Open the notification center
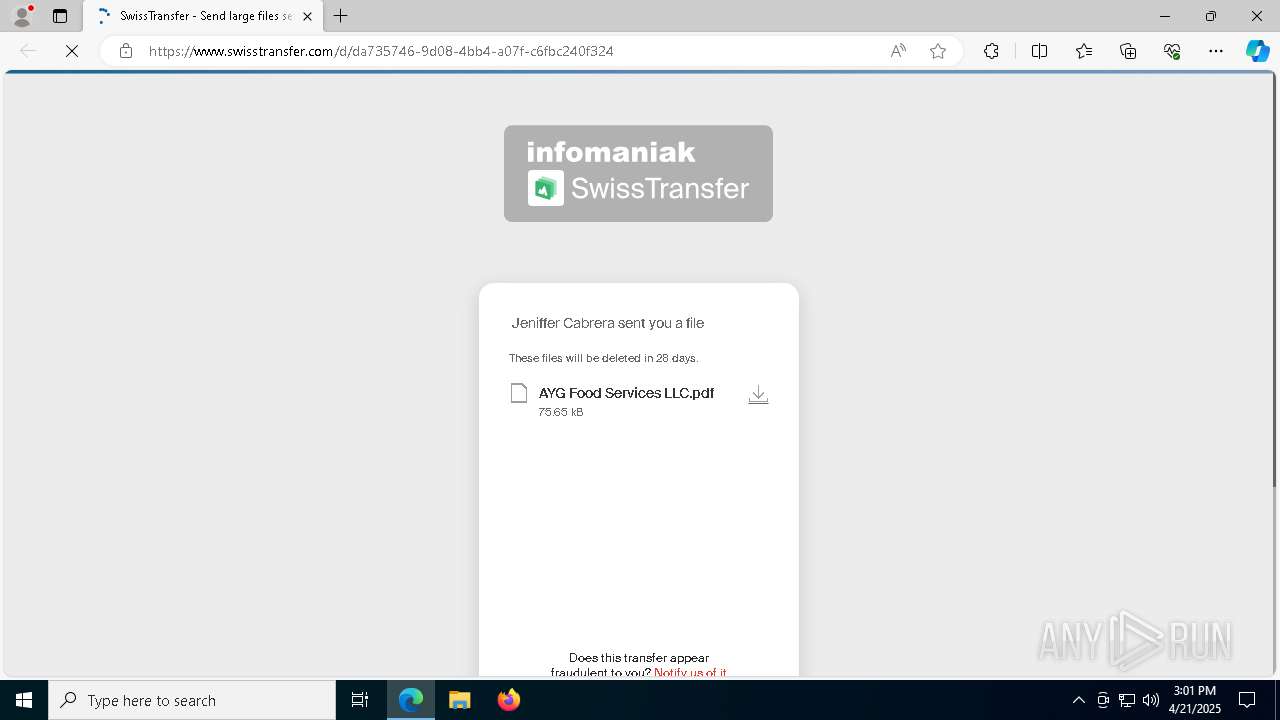The height and width of the screenshot is (720, 1280). coord(1247,700)
